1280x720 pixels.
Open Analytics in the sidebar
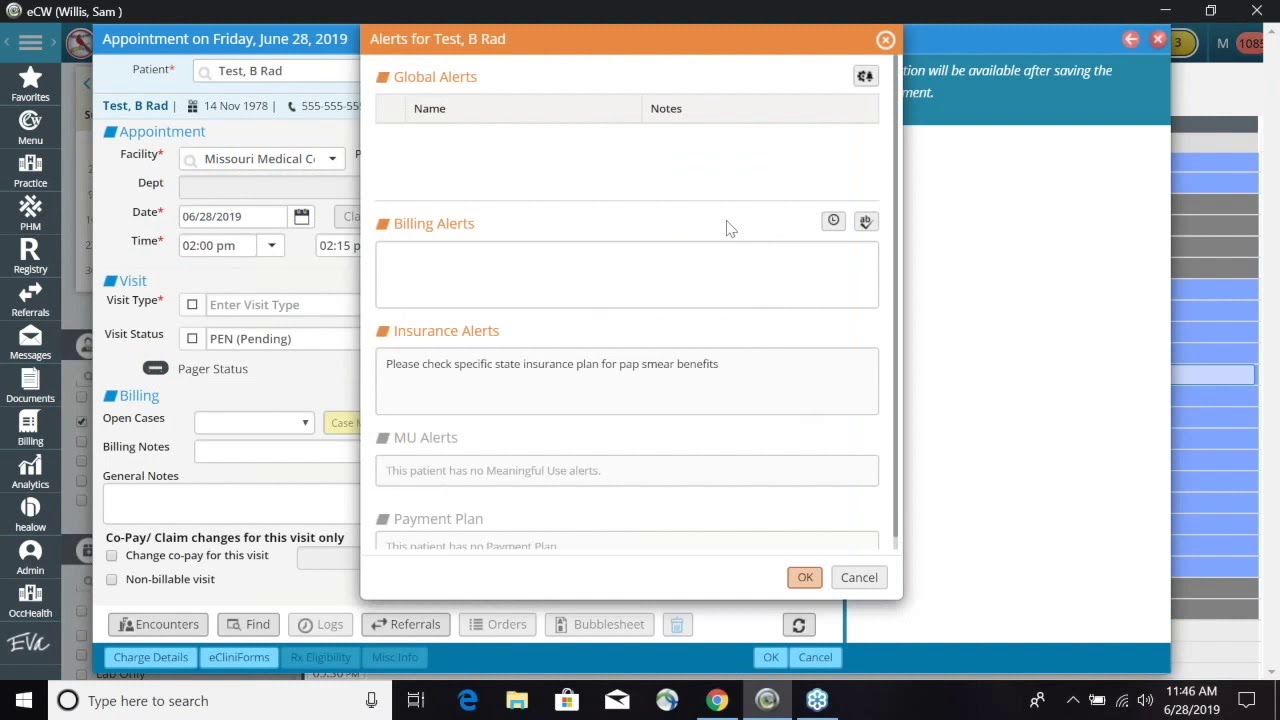[x=30, y=471]
